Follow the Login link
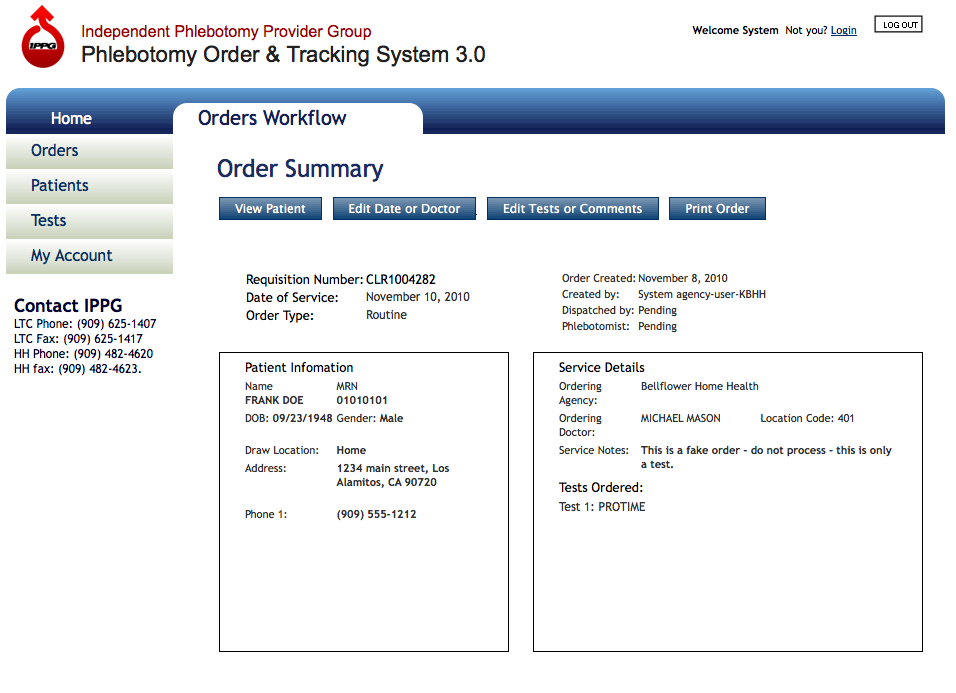956x693 pixels. click(x=843, y=31)
